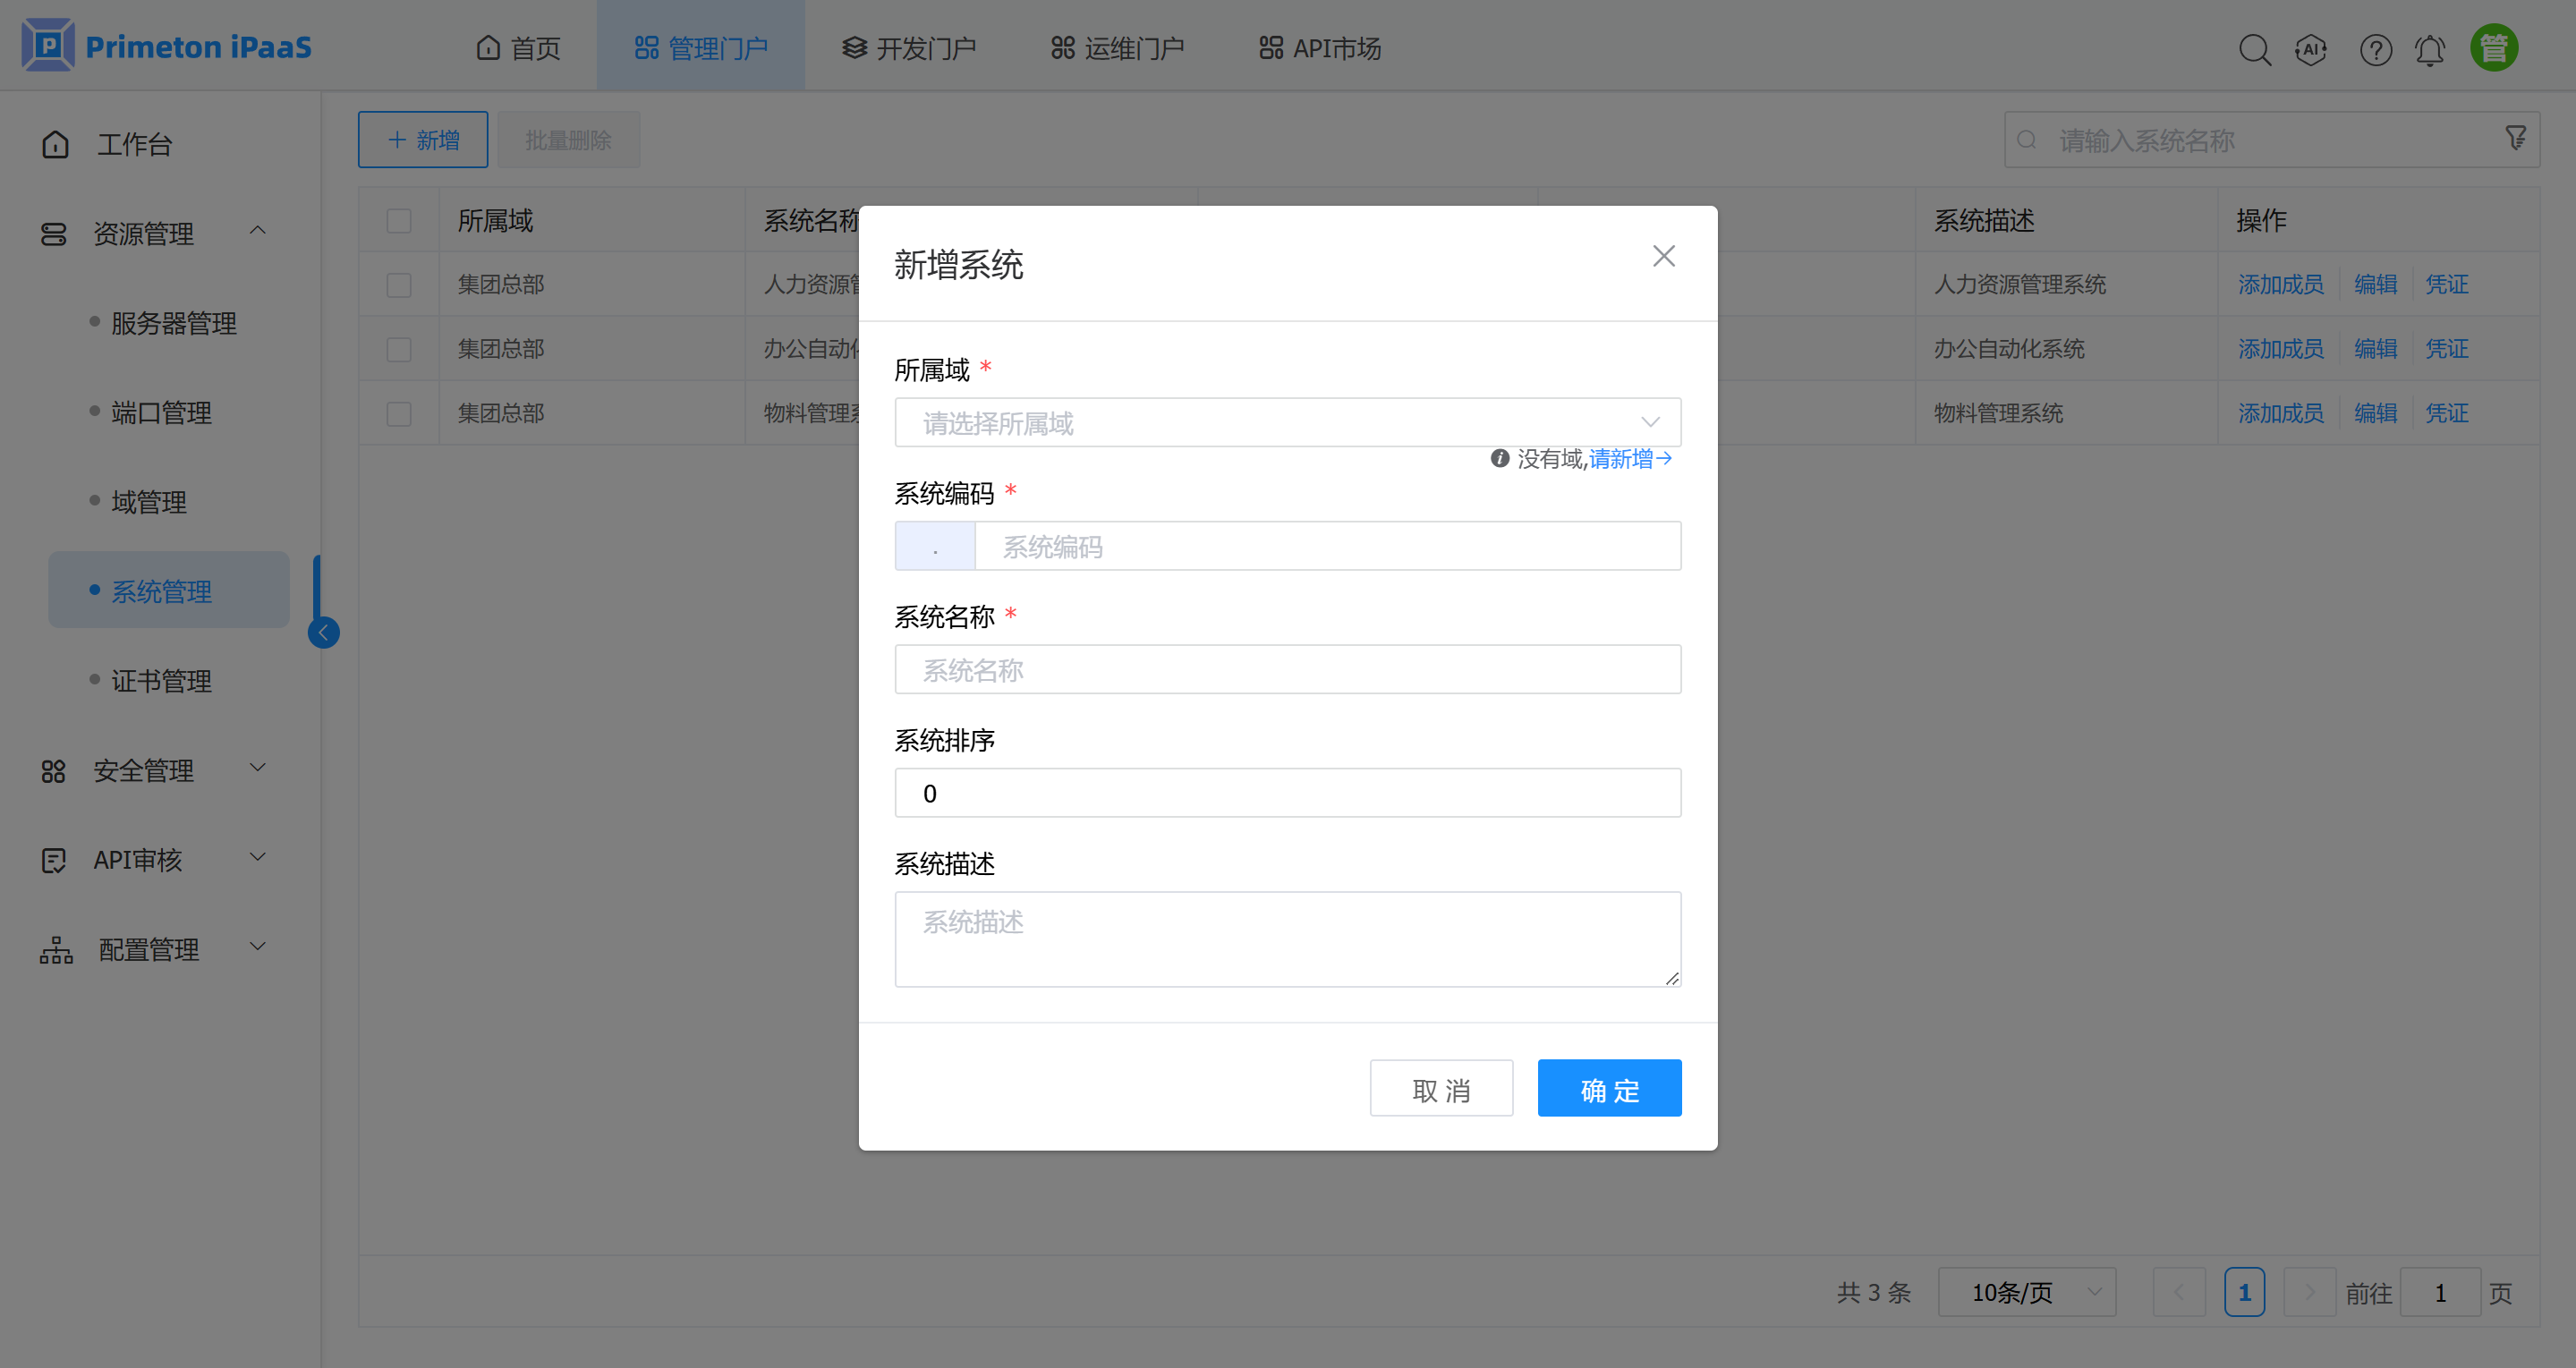Click the AI assistant icon
The height and width of the screenshot is (1368, 2576).
tap(2312, 49)
